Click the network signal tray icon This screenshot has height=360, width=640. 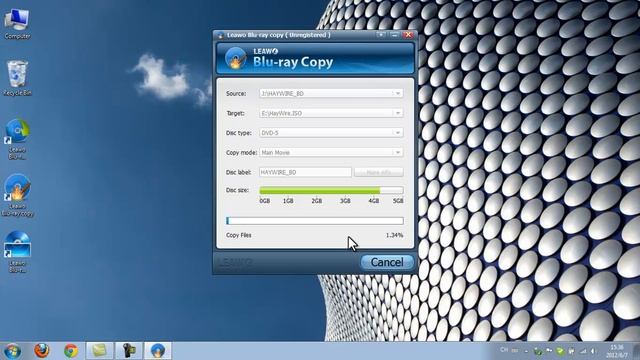coord(583,351)
